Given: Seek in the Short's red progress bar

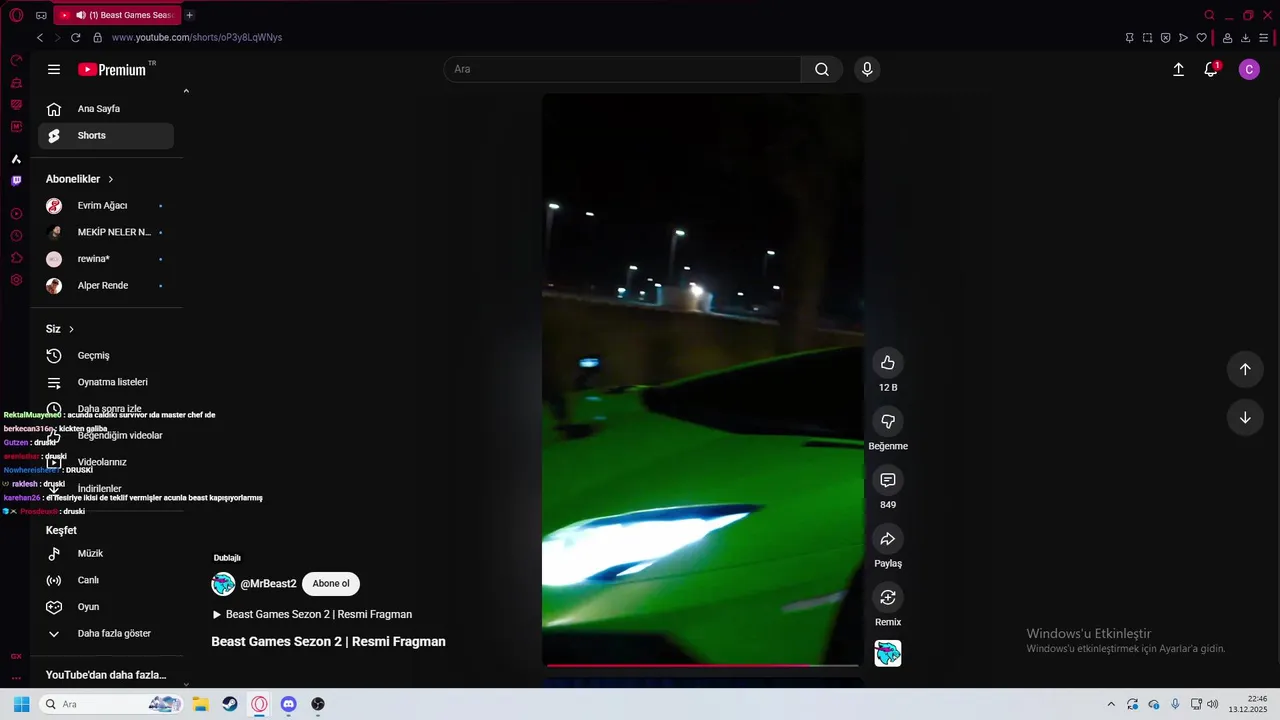Looking at the screenshot, I should [702, 665].
